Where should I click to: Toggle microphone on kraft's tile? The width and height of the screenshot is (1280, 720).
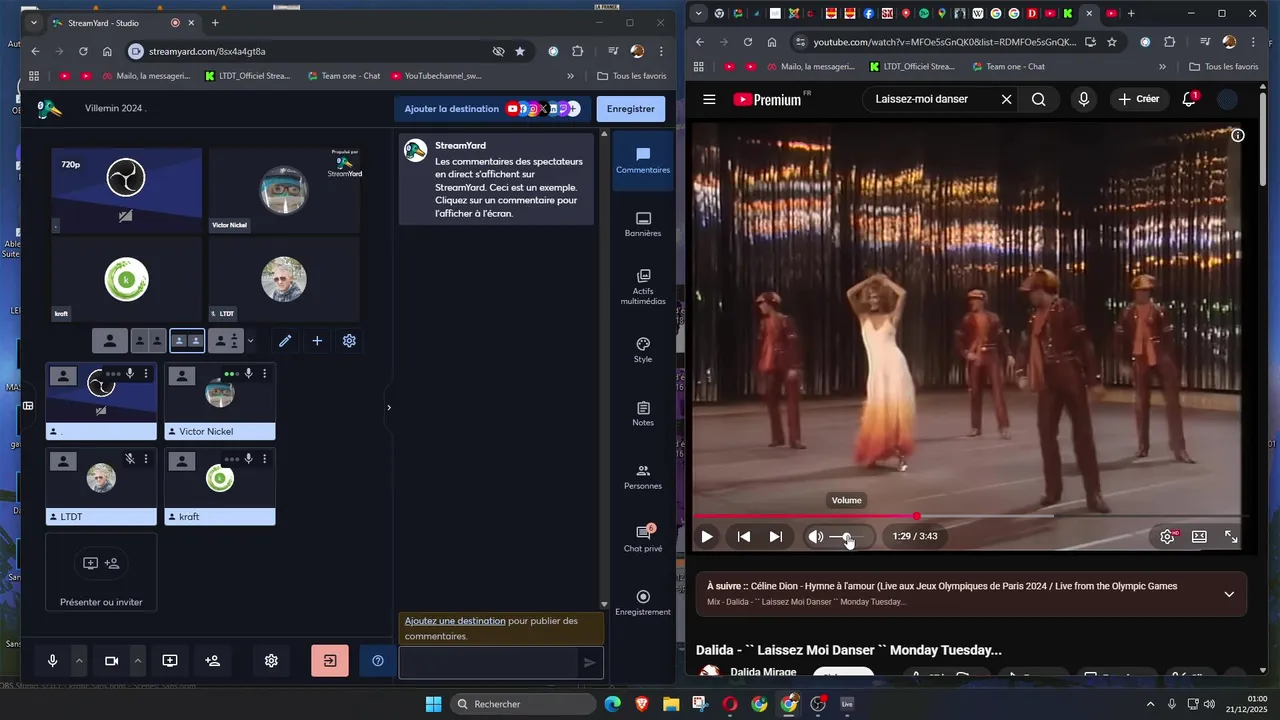[x=248, y=459]
